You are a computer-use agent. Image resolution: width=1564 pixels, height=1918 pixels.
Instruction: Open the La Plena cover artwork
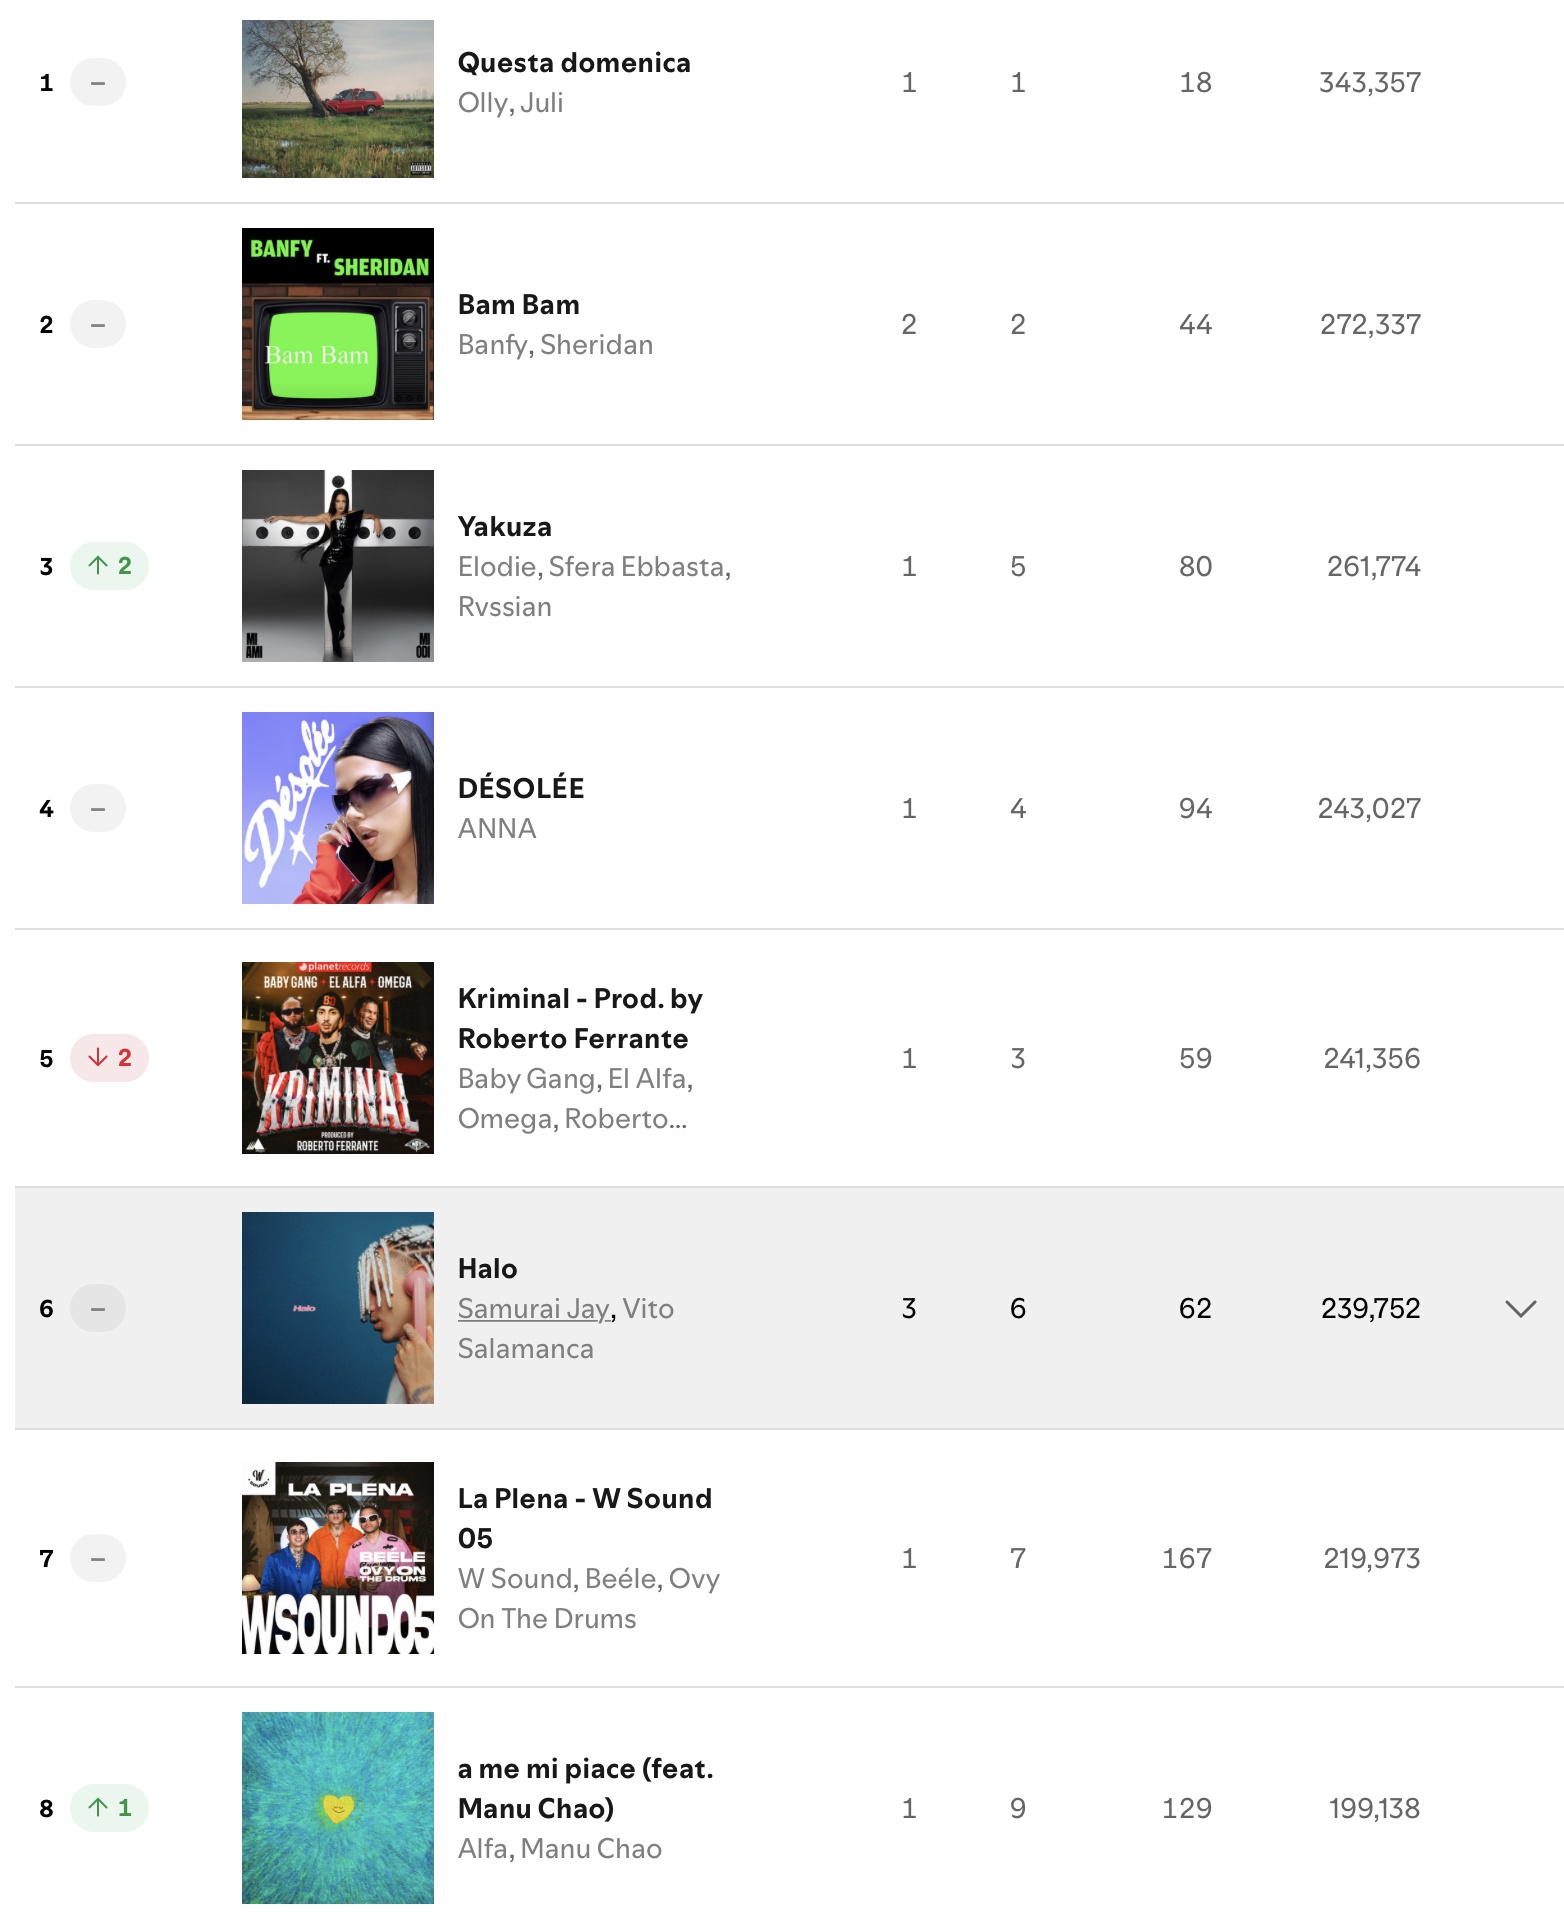[337, 1557]
